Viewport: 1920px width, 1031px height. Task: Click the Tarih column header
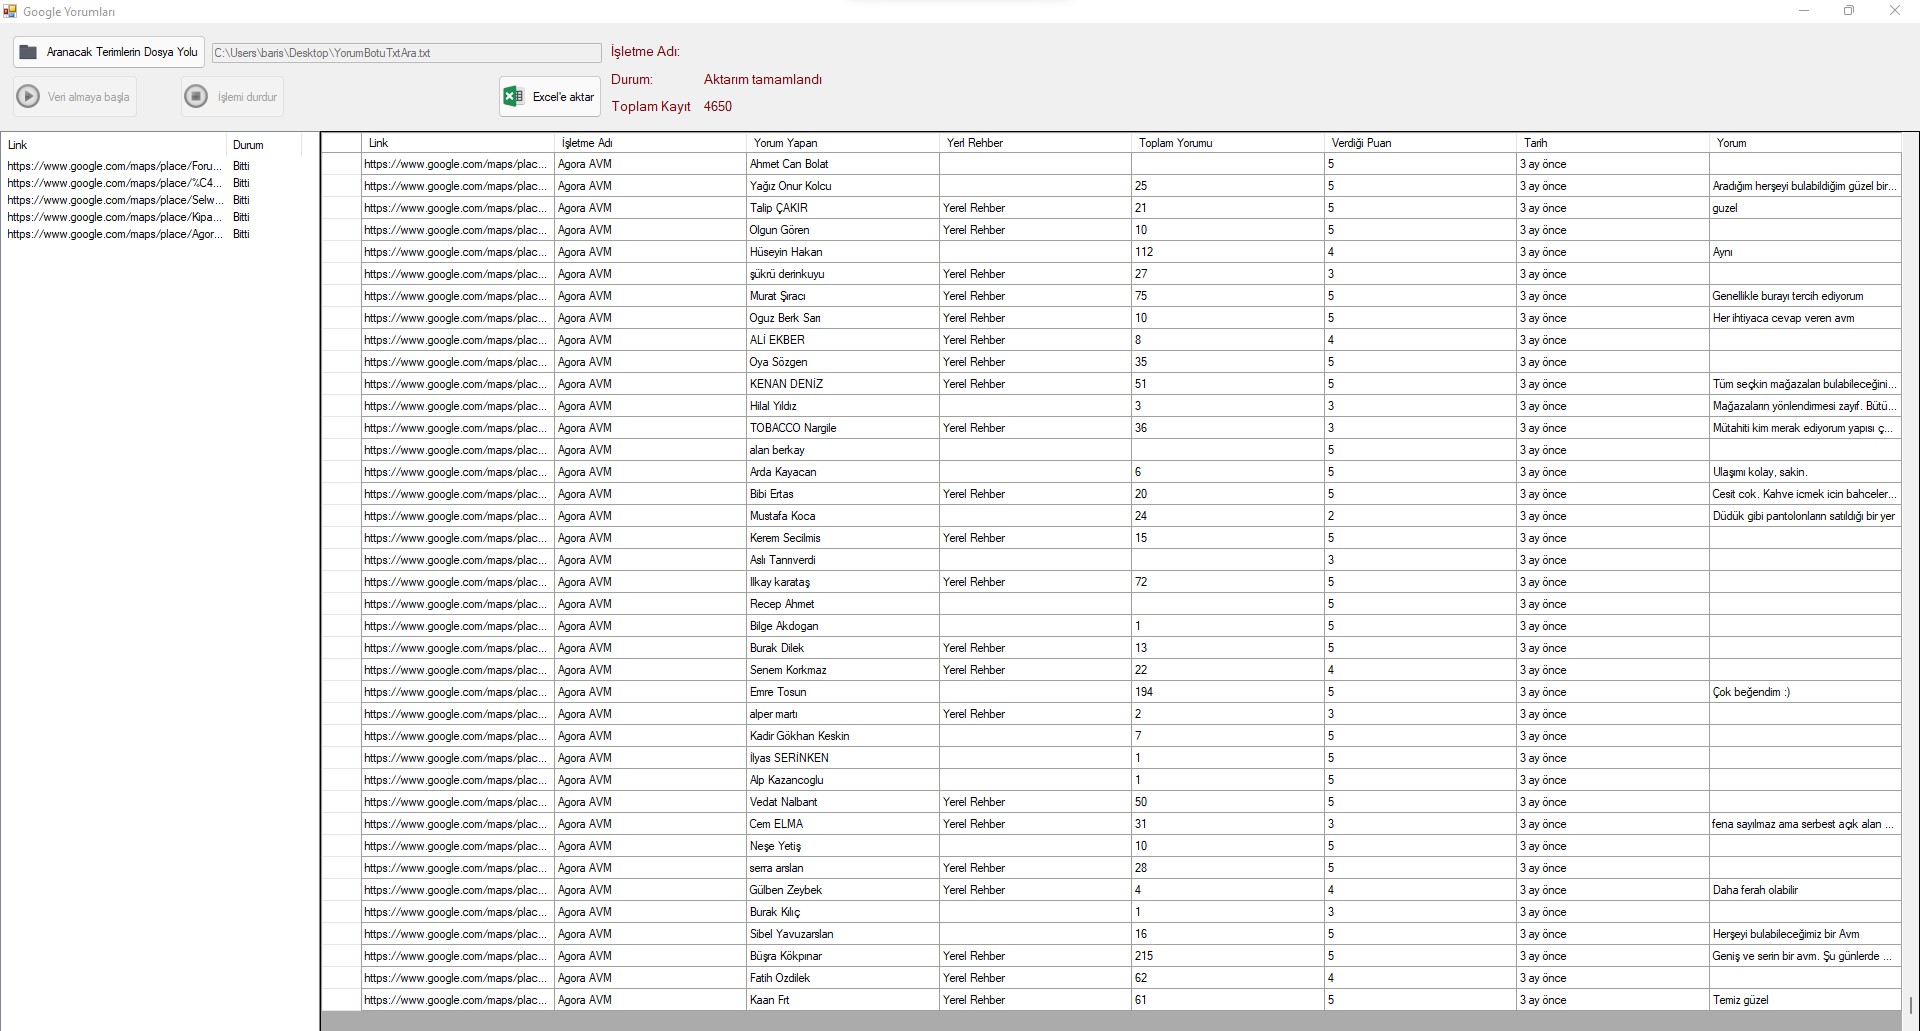click(1613, 143)
